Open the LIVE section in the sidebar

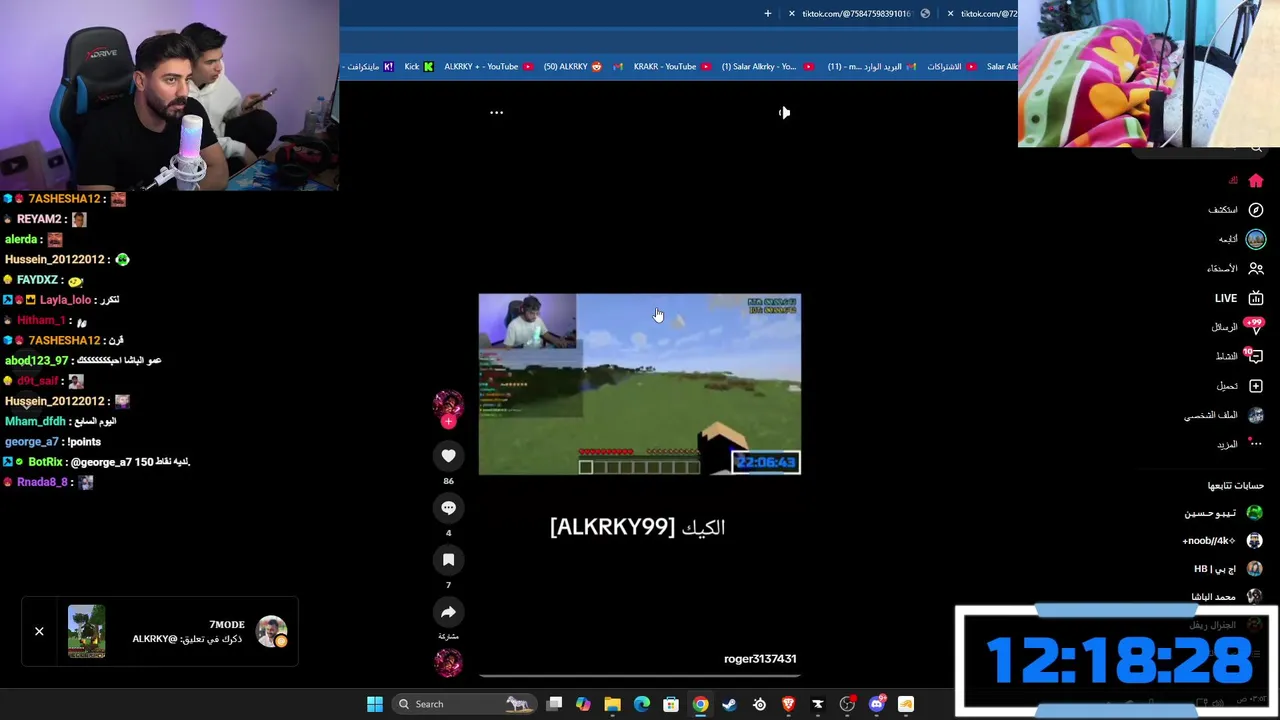pos(1239,298)
